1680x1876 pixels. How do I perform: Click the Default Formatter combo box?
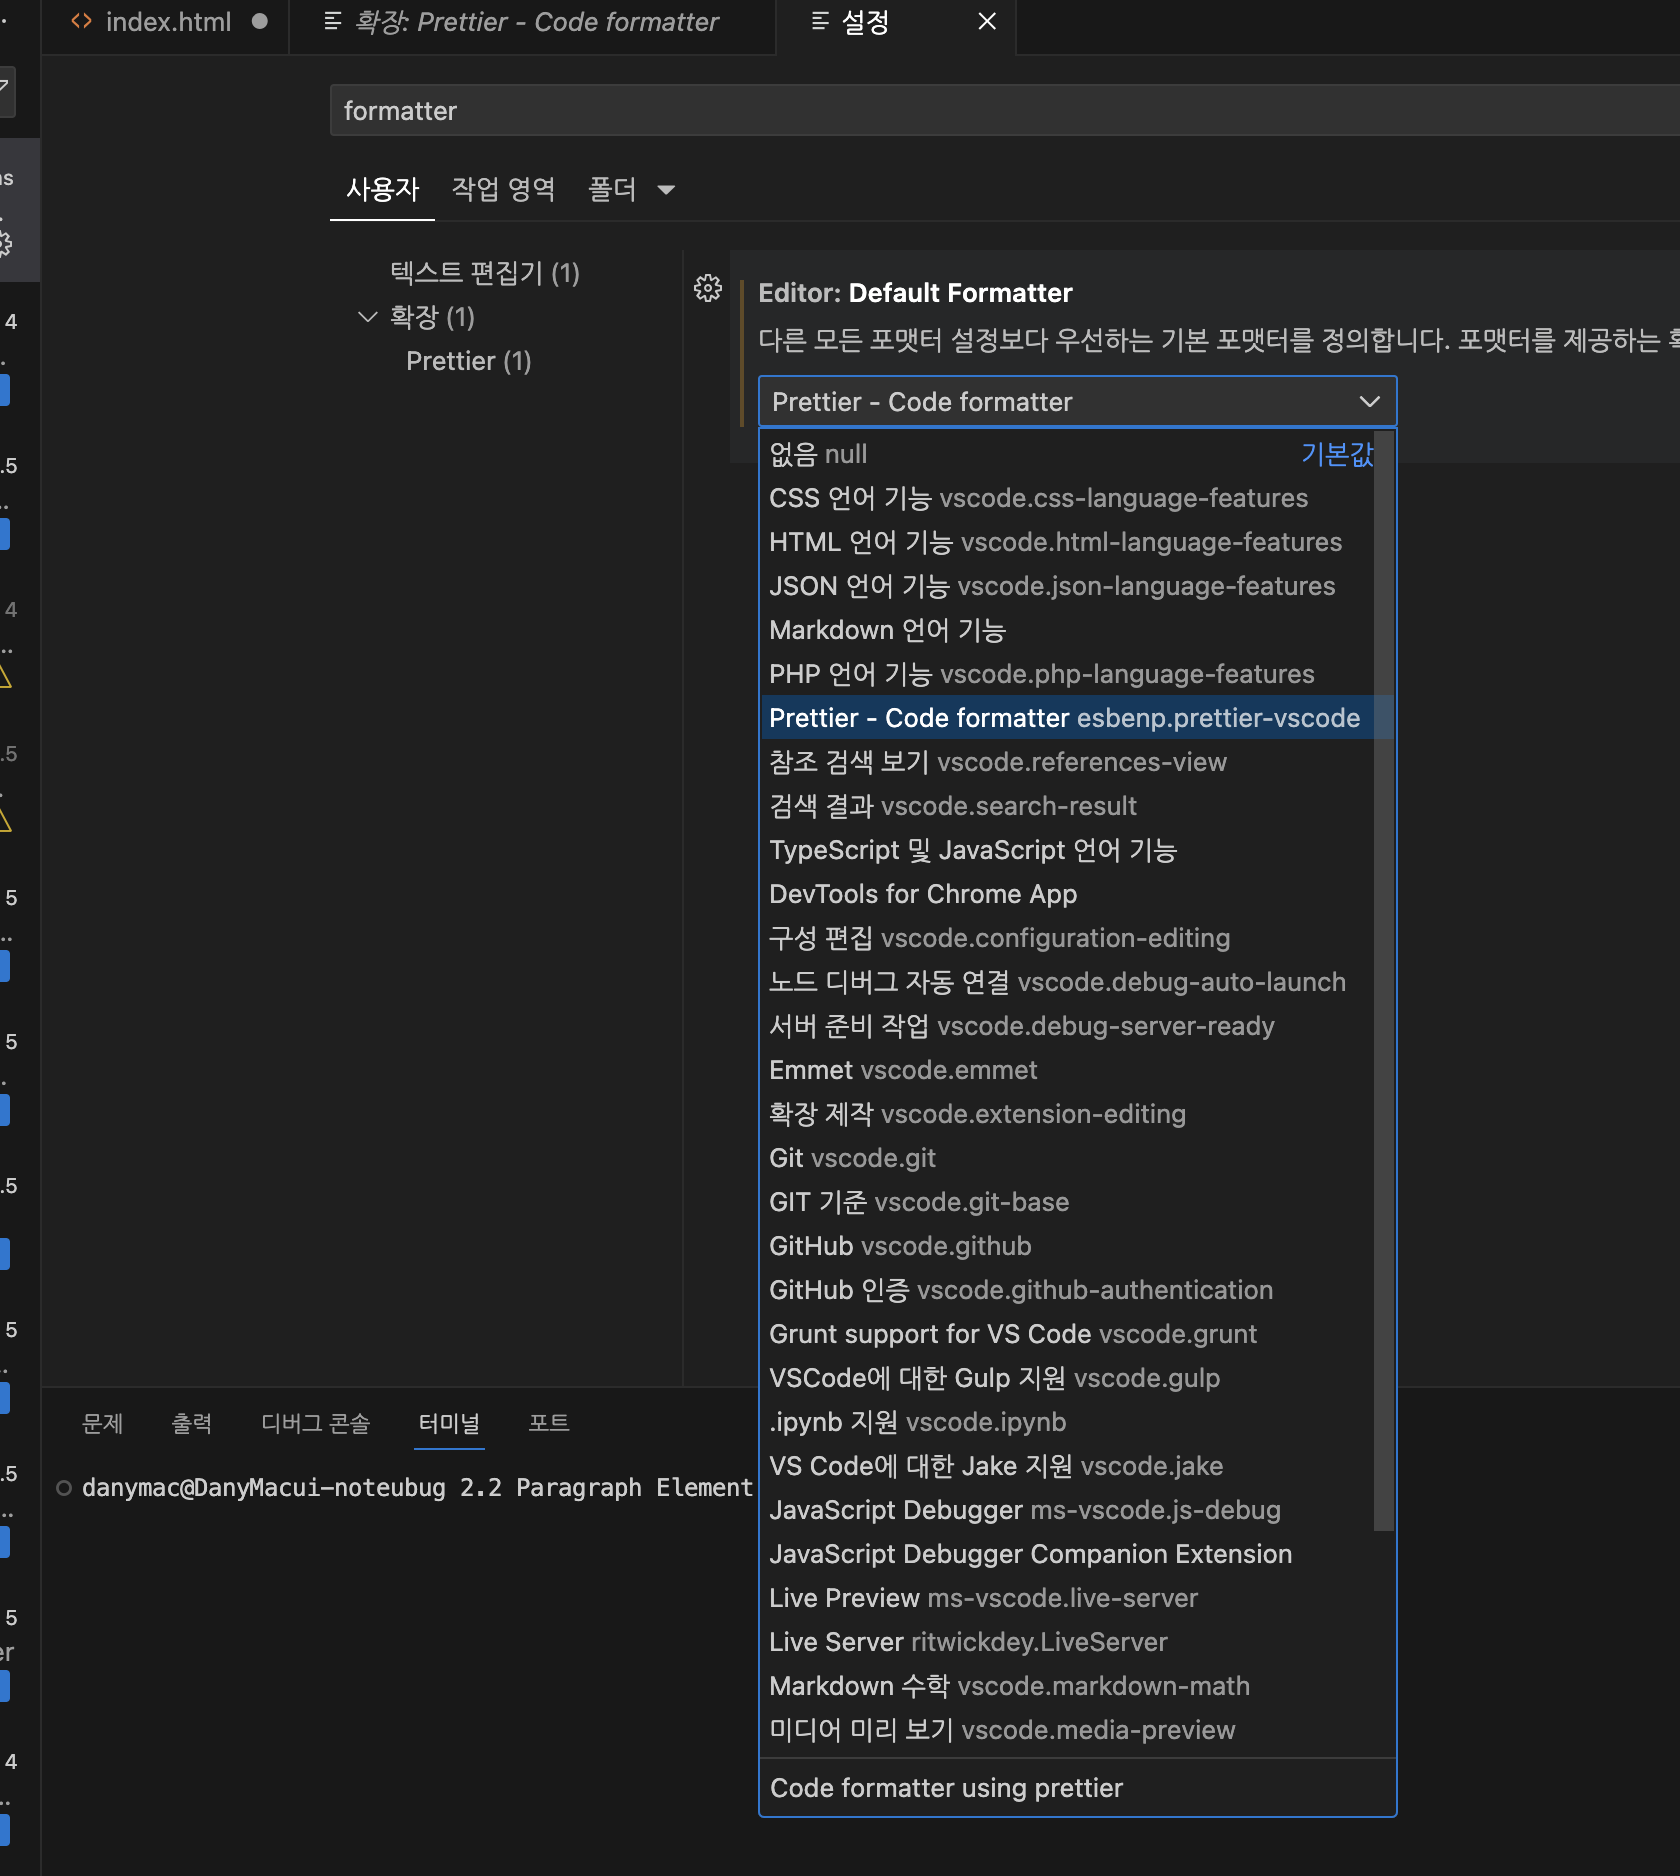[1077, 402]
